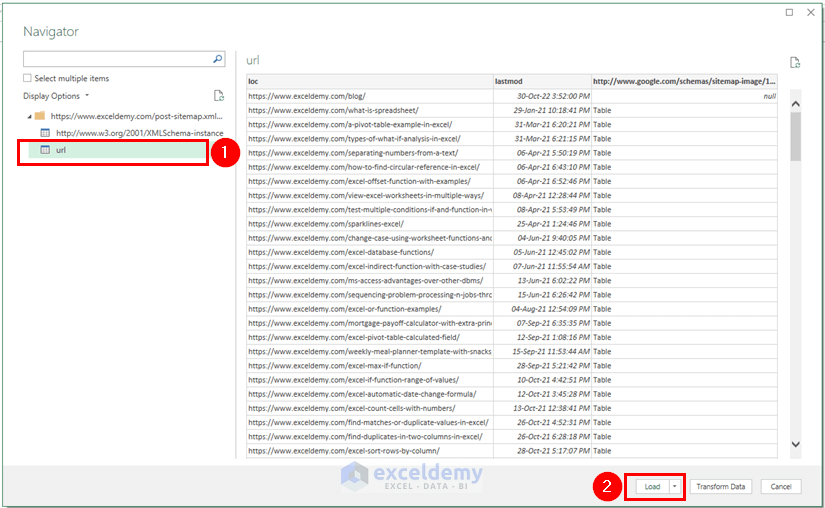Click the Transform Data button

click(x=721, y=486)
